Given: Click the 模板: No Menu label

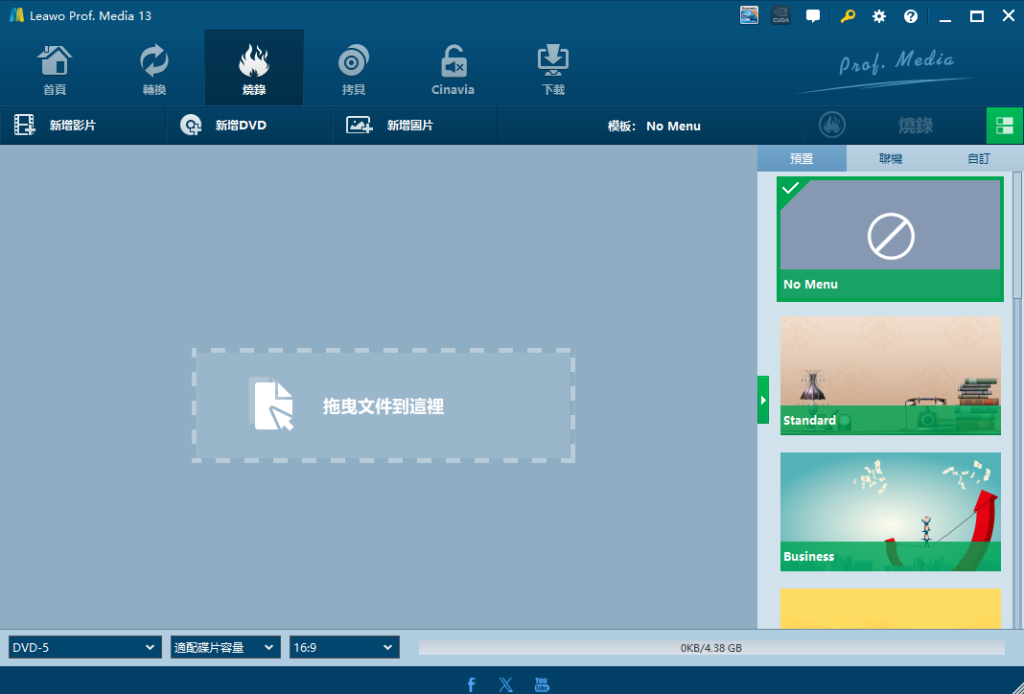Looking at the screenshot, I should pos(654,126).
